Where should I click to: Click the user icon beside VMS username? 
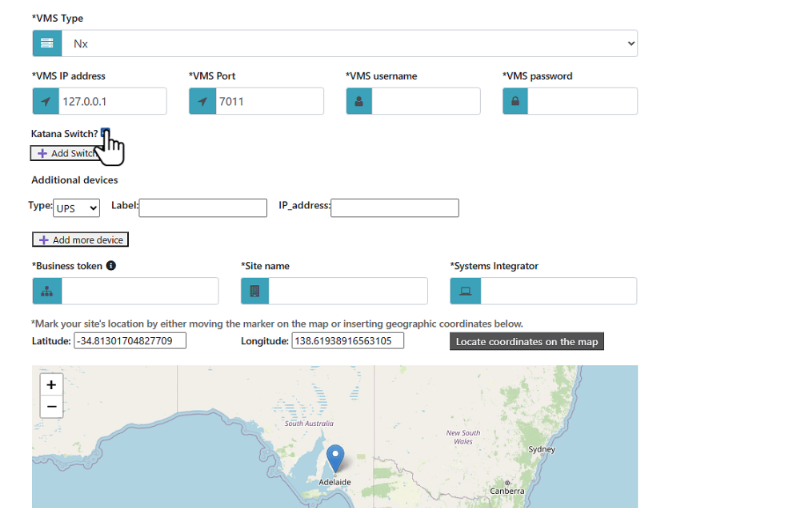[359, 101]
